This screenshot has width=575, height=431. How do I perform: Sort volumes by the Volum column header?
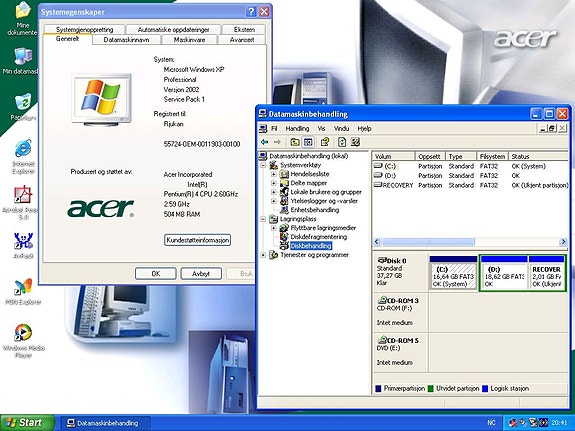click(393, 156)
